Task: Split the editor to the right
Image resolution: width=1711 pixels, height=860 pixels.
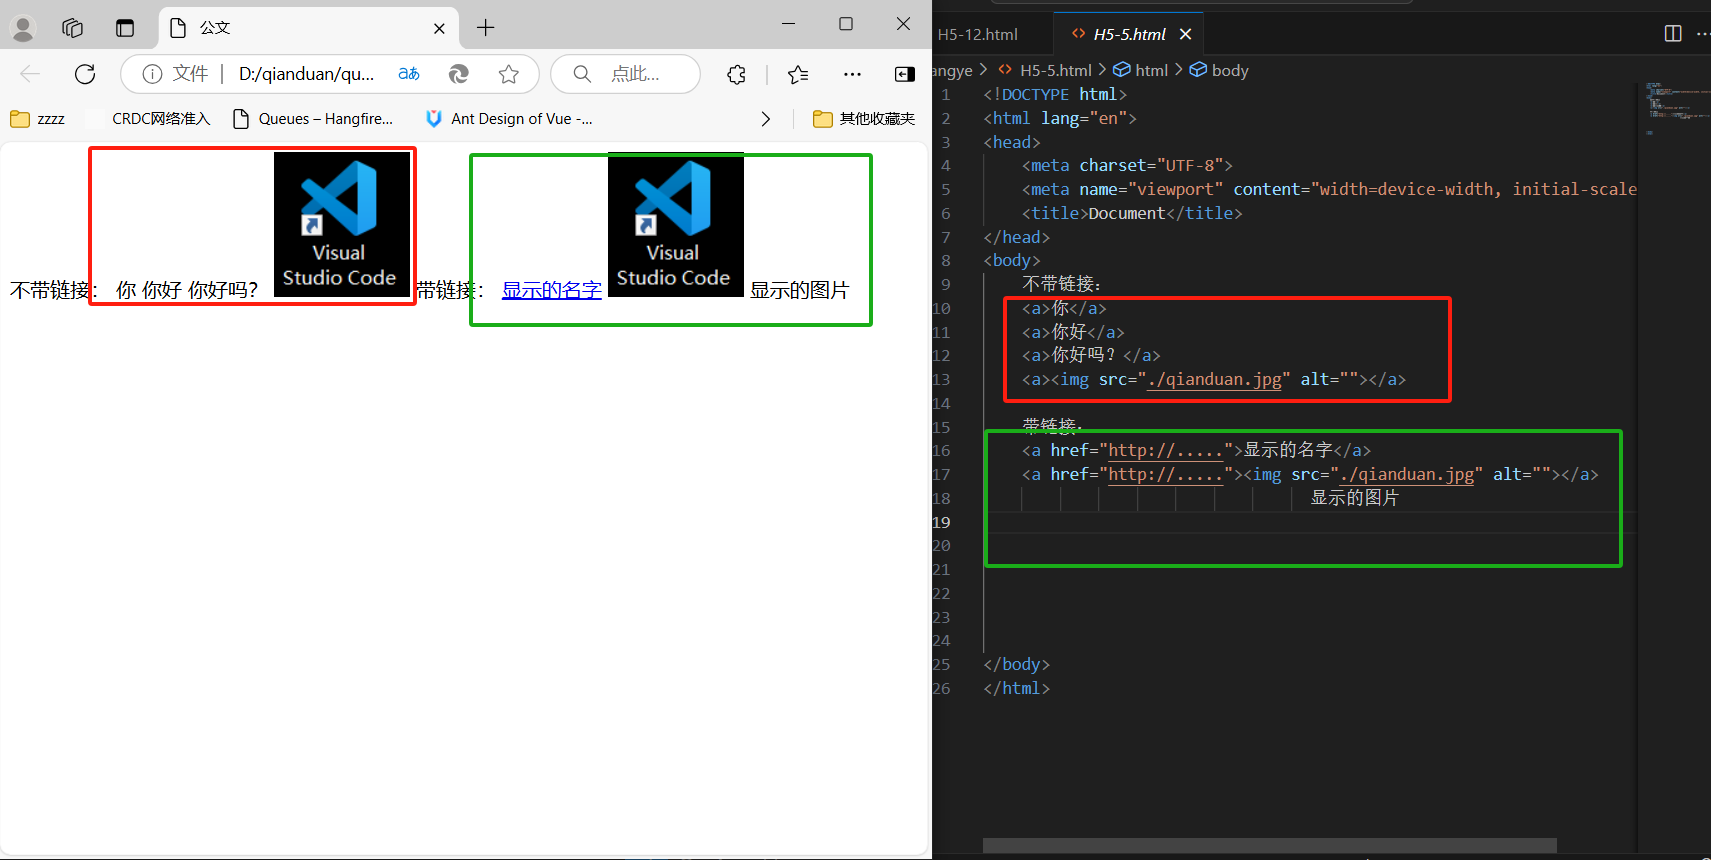Action: (1673, 34)
